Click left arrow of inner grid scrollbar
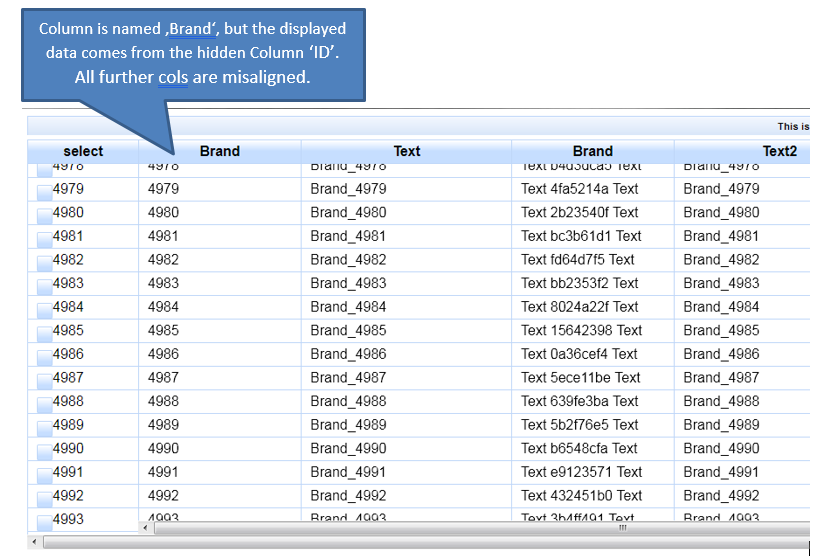The image size is (825, 556). click(x=146, y=528)
